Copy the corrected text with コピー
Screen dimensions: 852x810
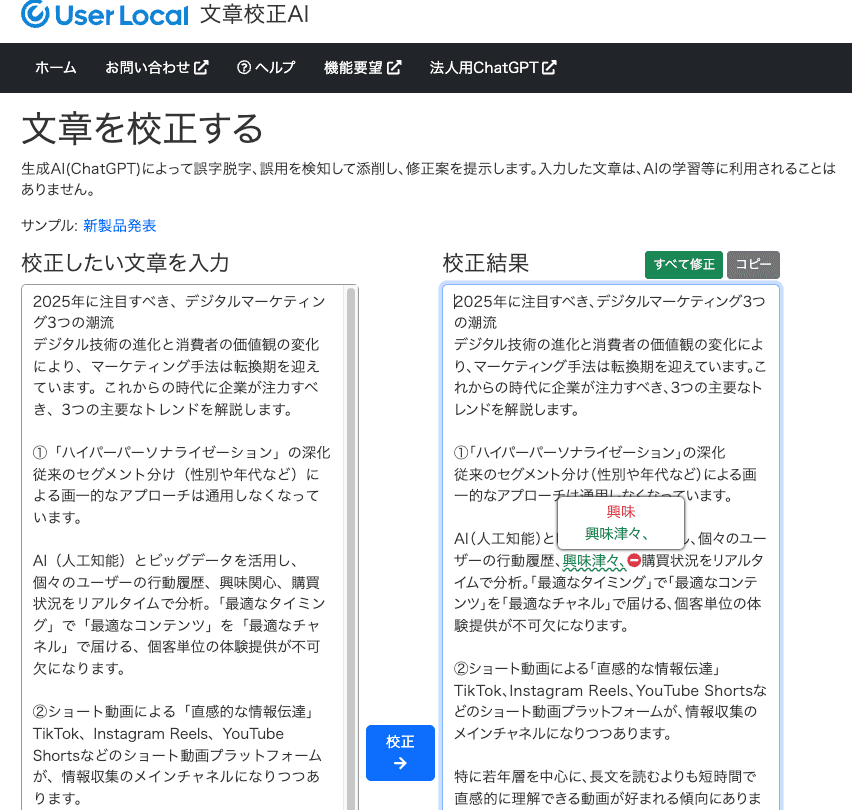(753, 264)
